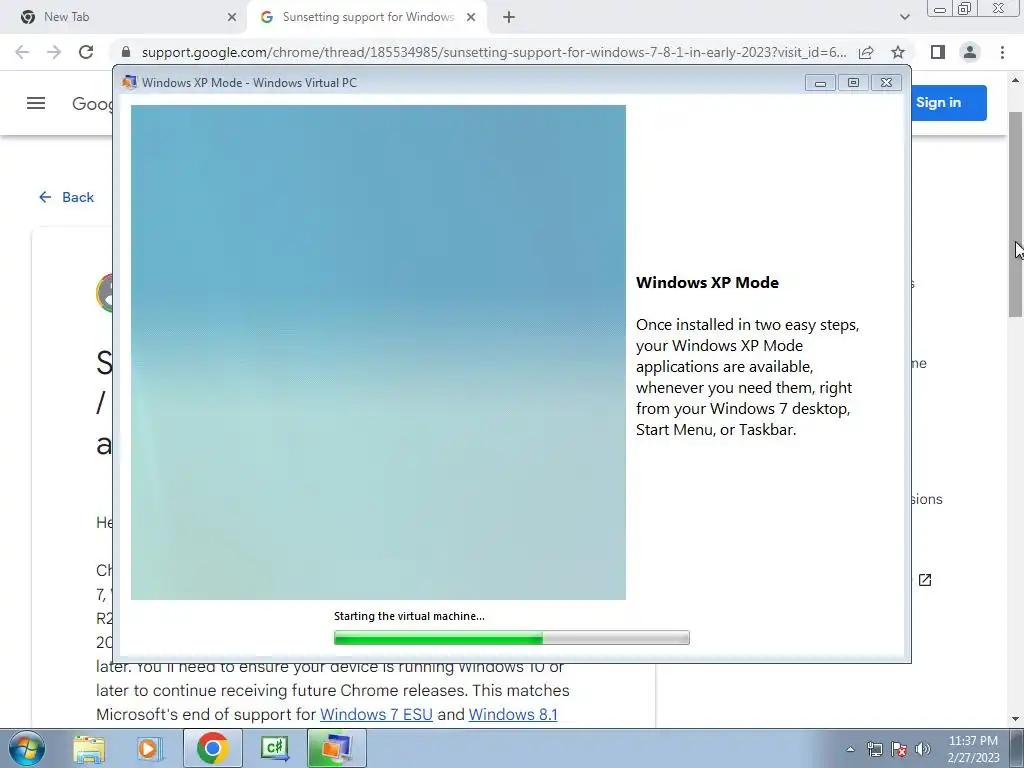The image size is (1024, 768).
Task: Click the scrollbar's down arrow in Chrome
Action: 1016,719
